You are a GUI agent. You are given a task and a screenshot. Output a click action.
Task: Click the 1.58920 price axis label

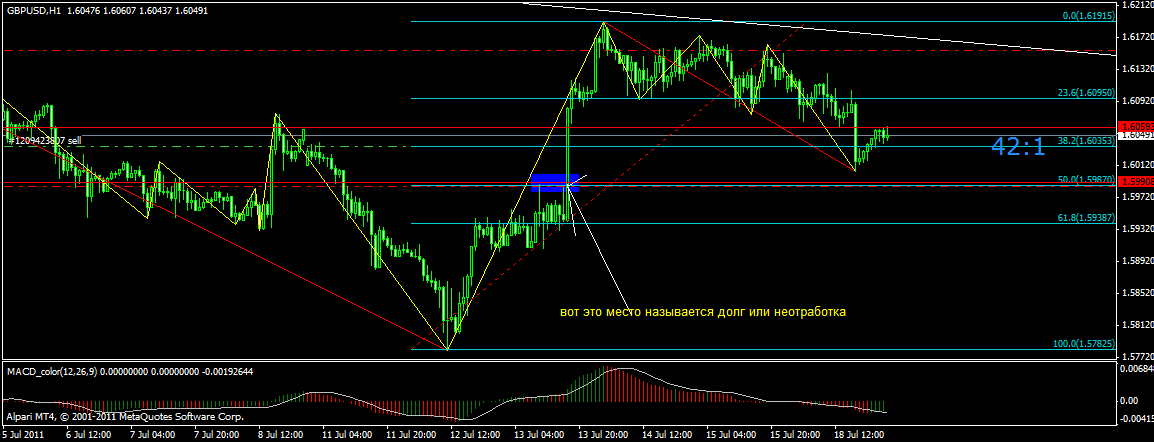point(1137,261)
